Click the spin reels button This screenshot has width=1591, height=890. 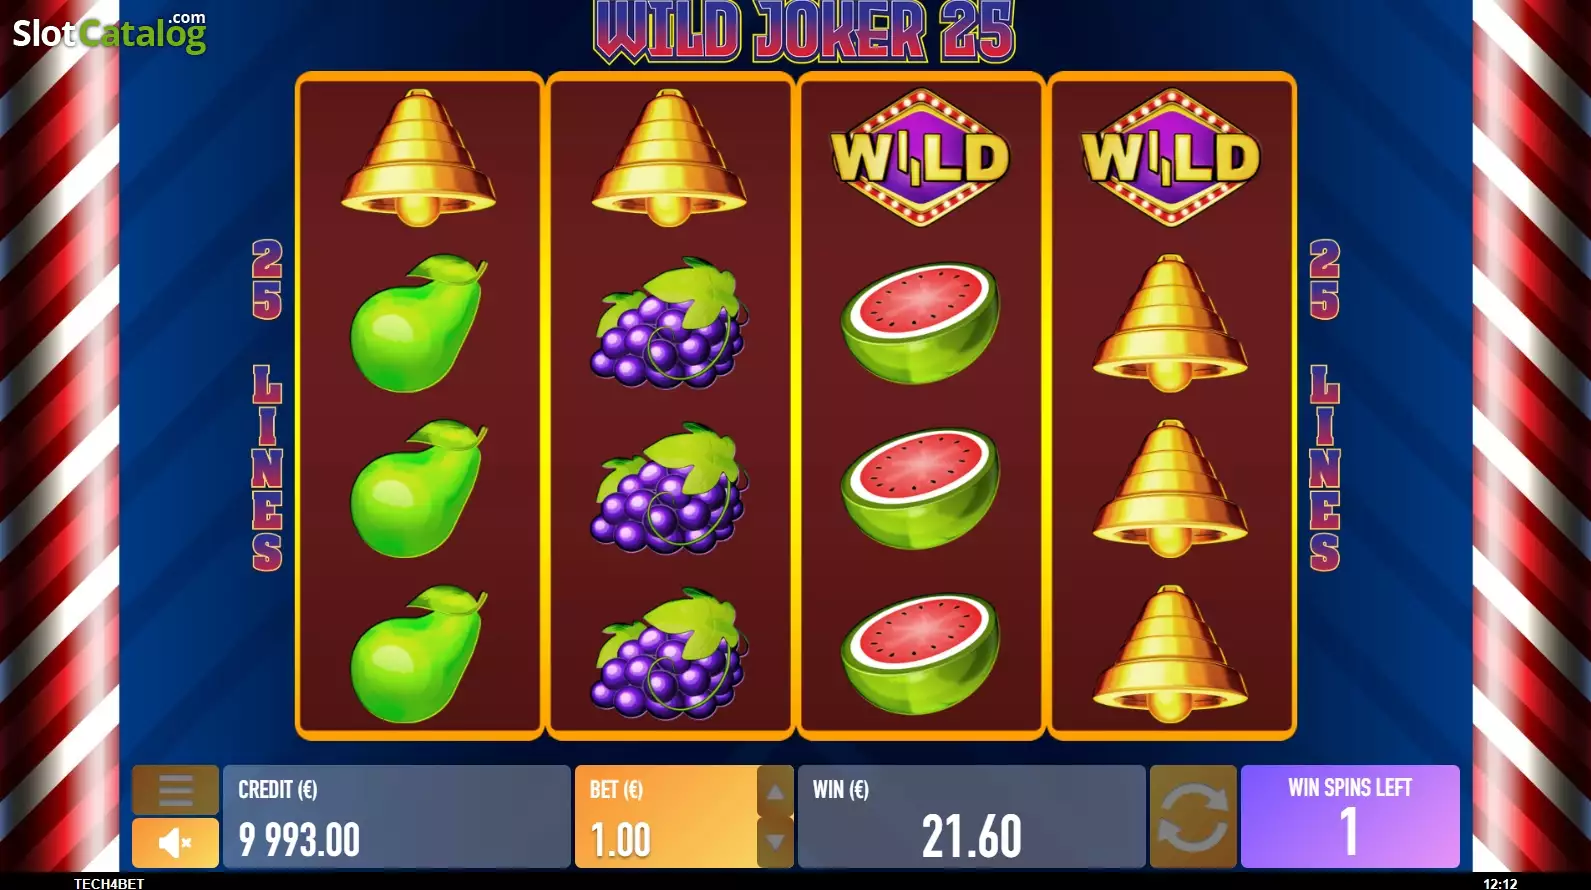pyautogui.click(x=1193, y=816)
